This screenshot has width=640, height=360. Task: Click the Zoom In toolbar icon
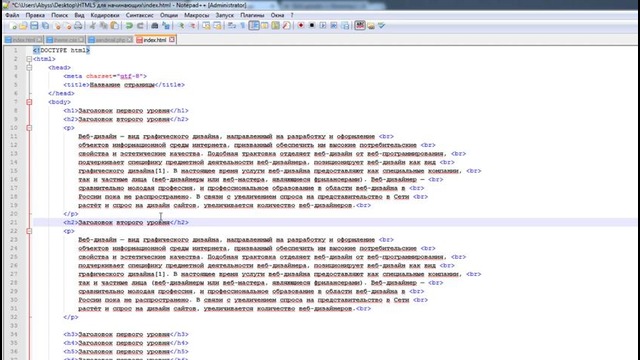coord(181,26)
